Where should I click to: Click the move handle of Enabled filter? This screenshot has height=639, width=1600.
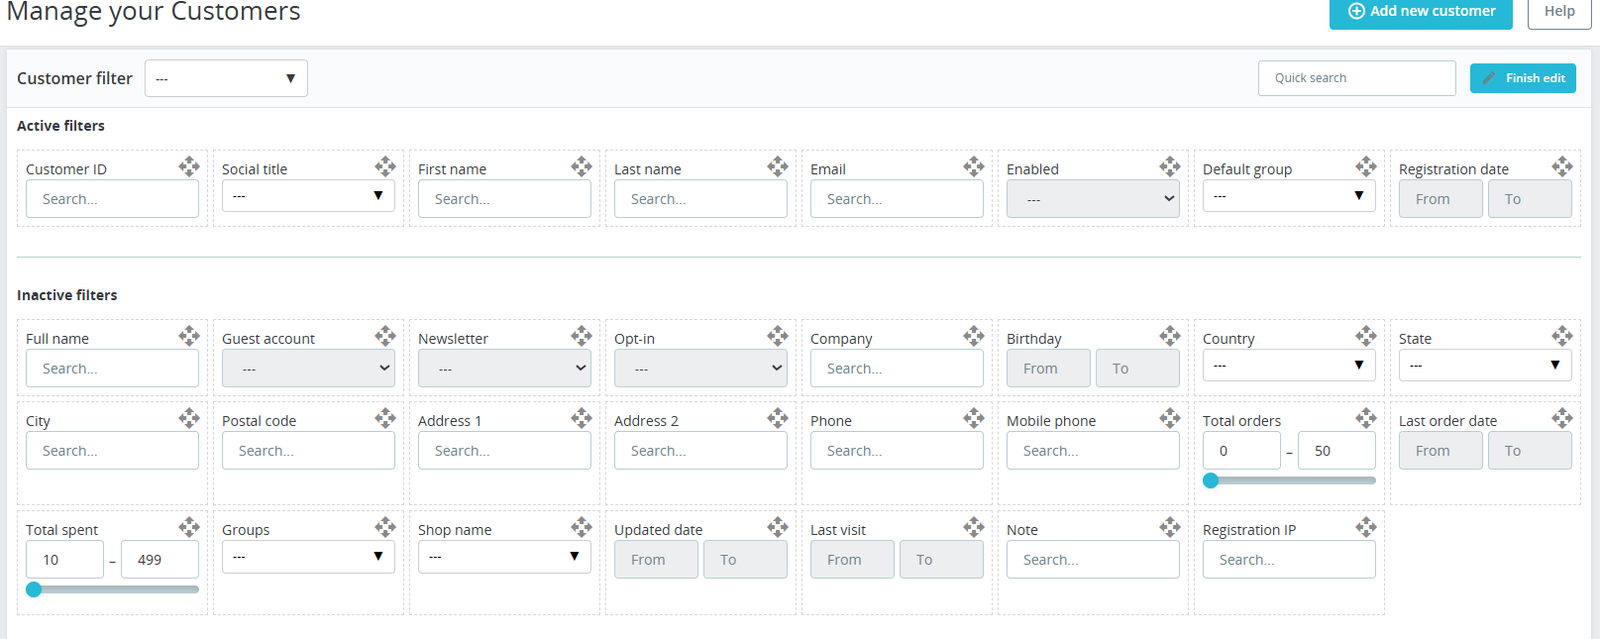coord(1169,166)
